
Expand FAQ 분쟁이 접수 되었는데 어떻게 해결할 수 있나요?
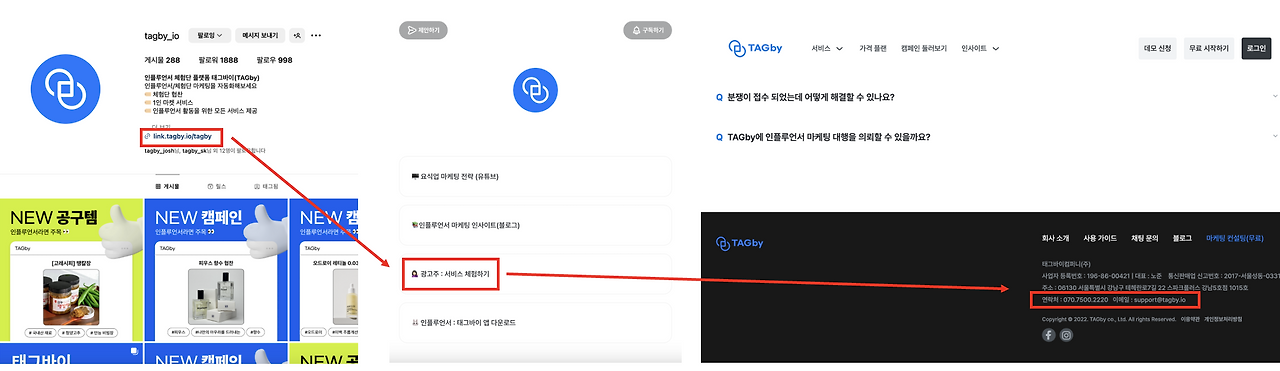(x=997, y=97)
